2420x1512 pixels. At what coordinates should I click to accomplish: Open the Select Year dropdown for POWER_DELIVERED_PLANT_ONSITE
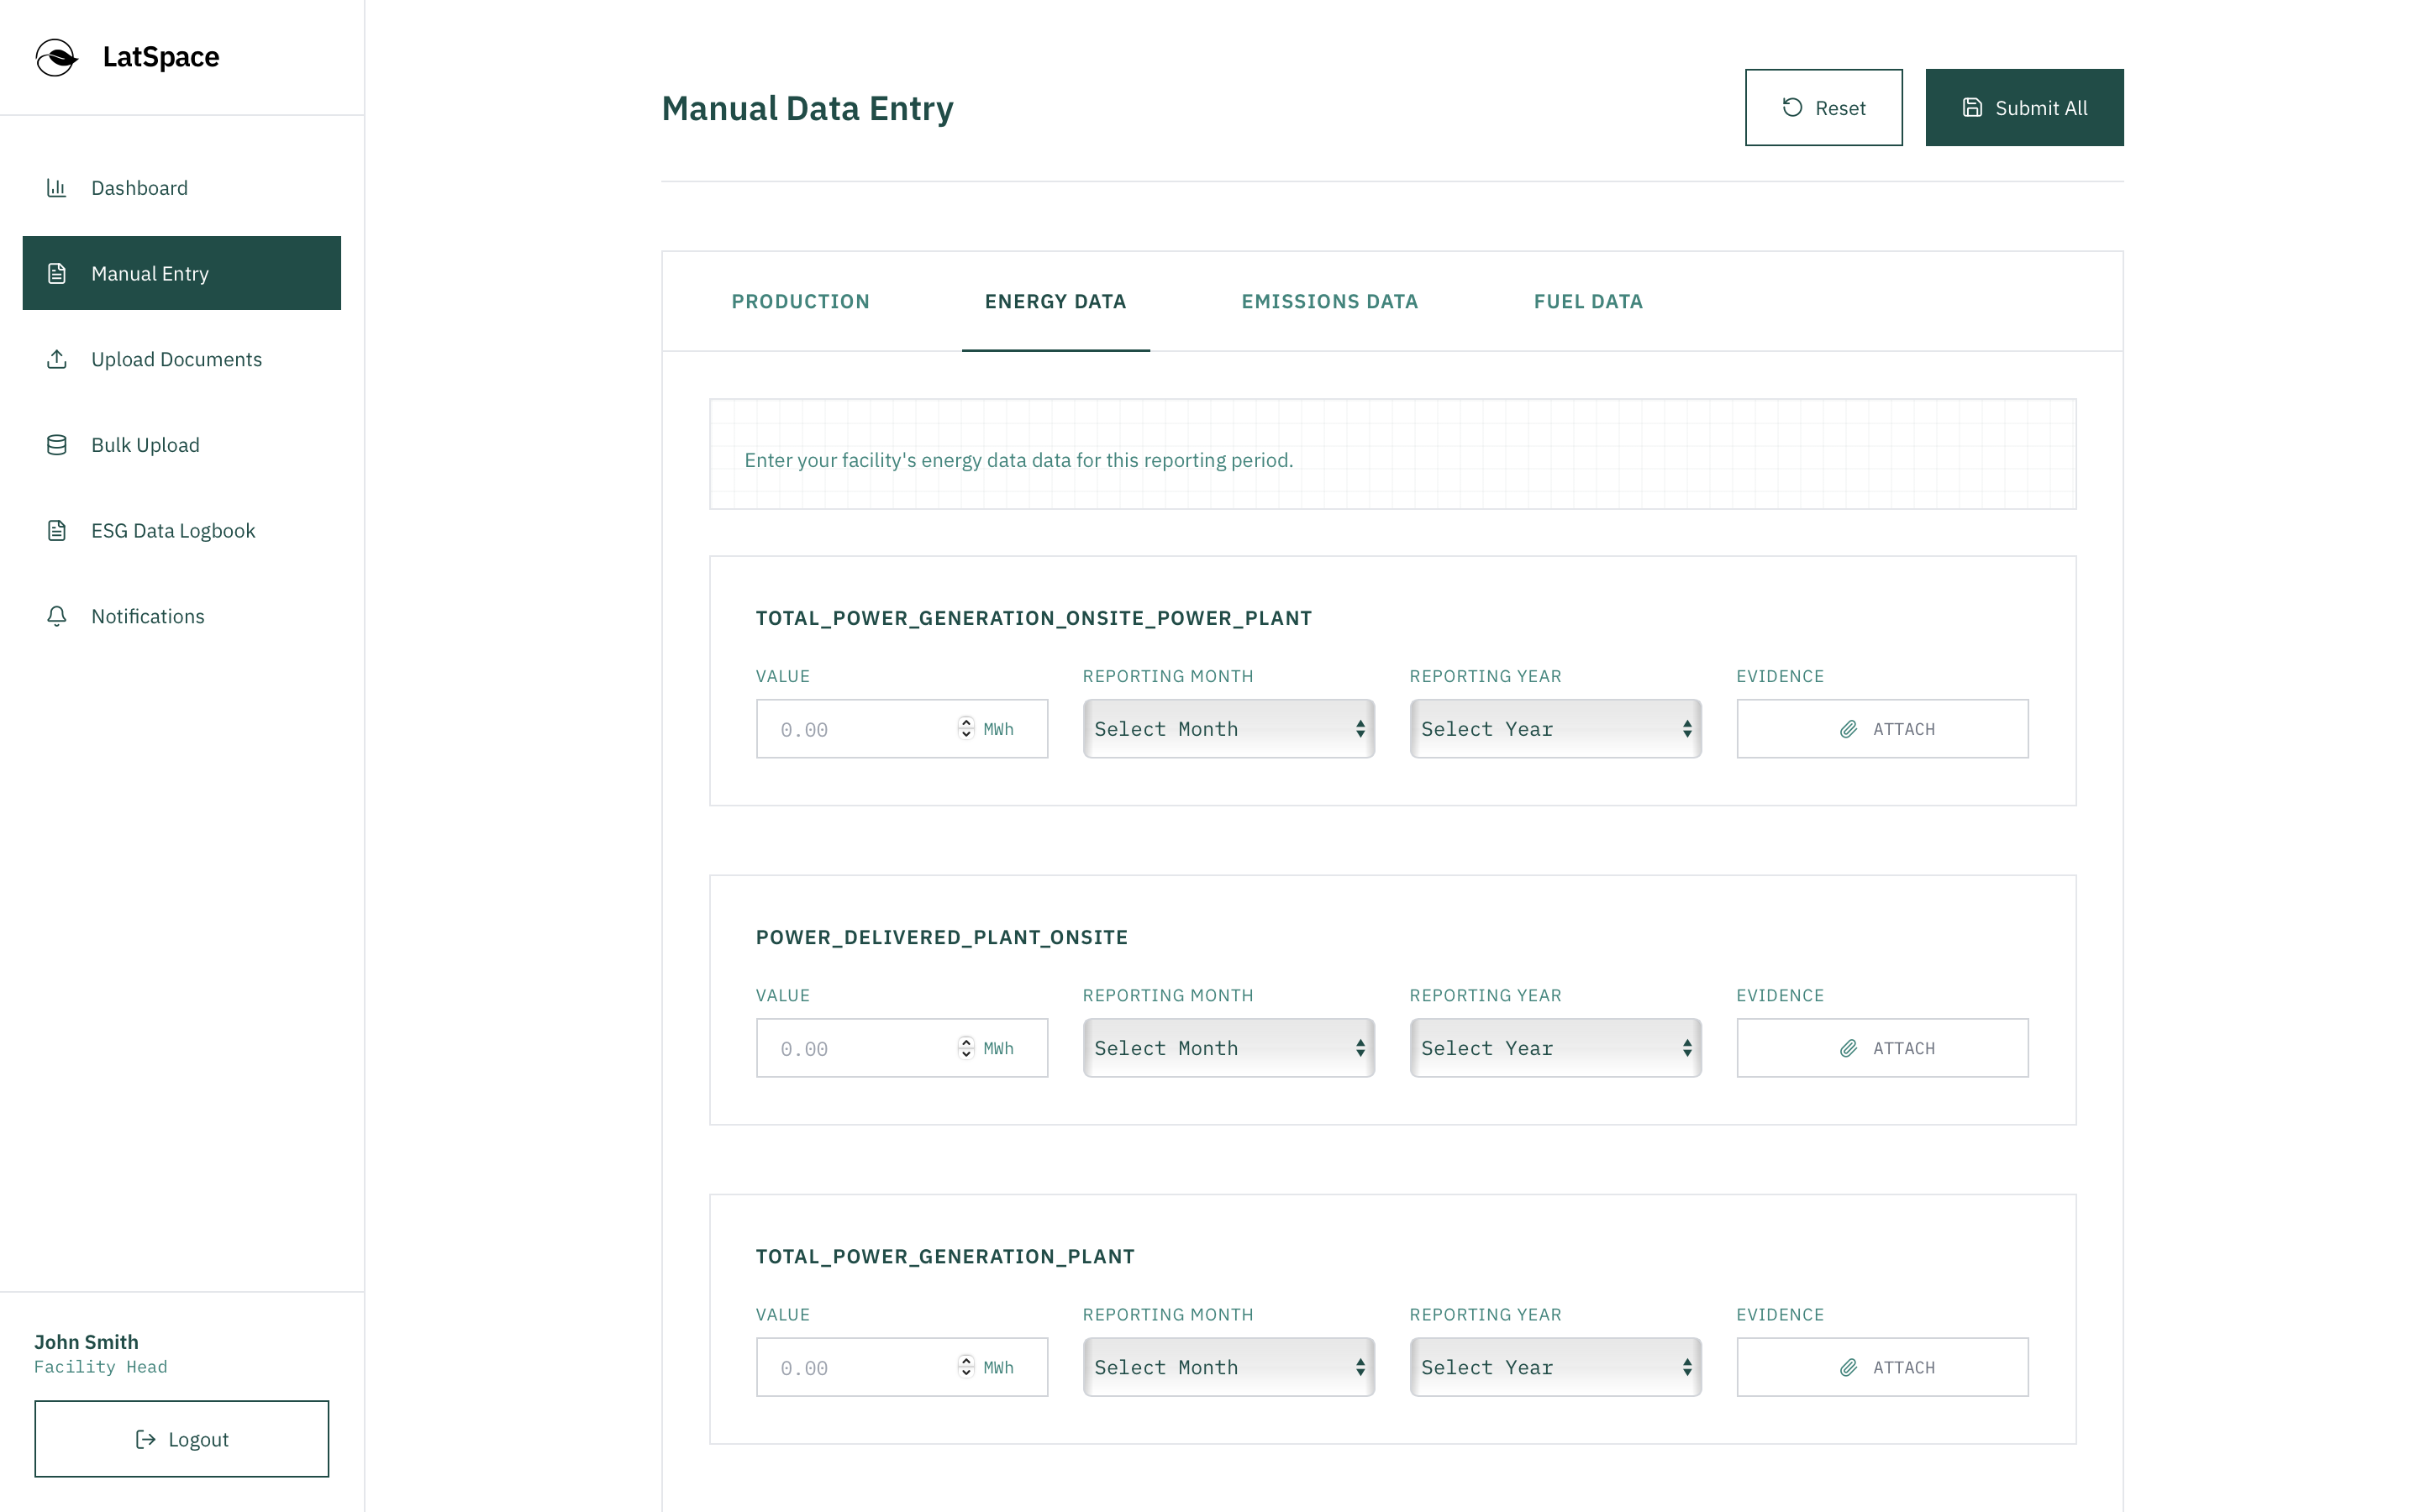(1554, 1047)
